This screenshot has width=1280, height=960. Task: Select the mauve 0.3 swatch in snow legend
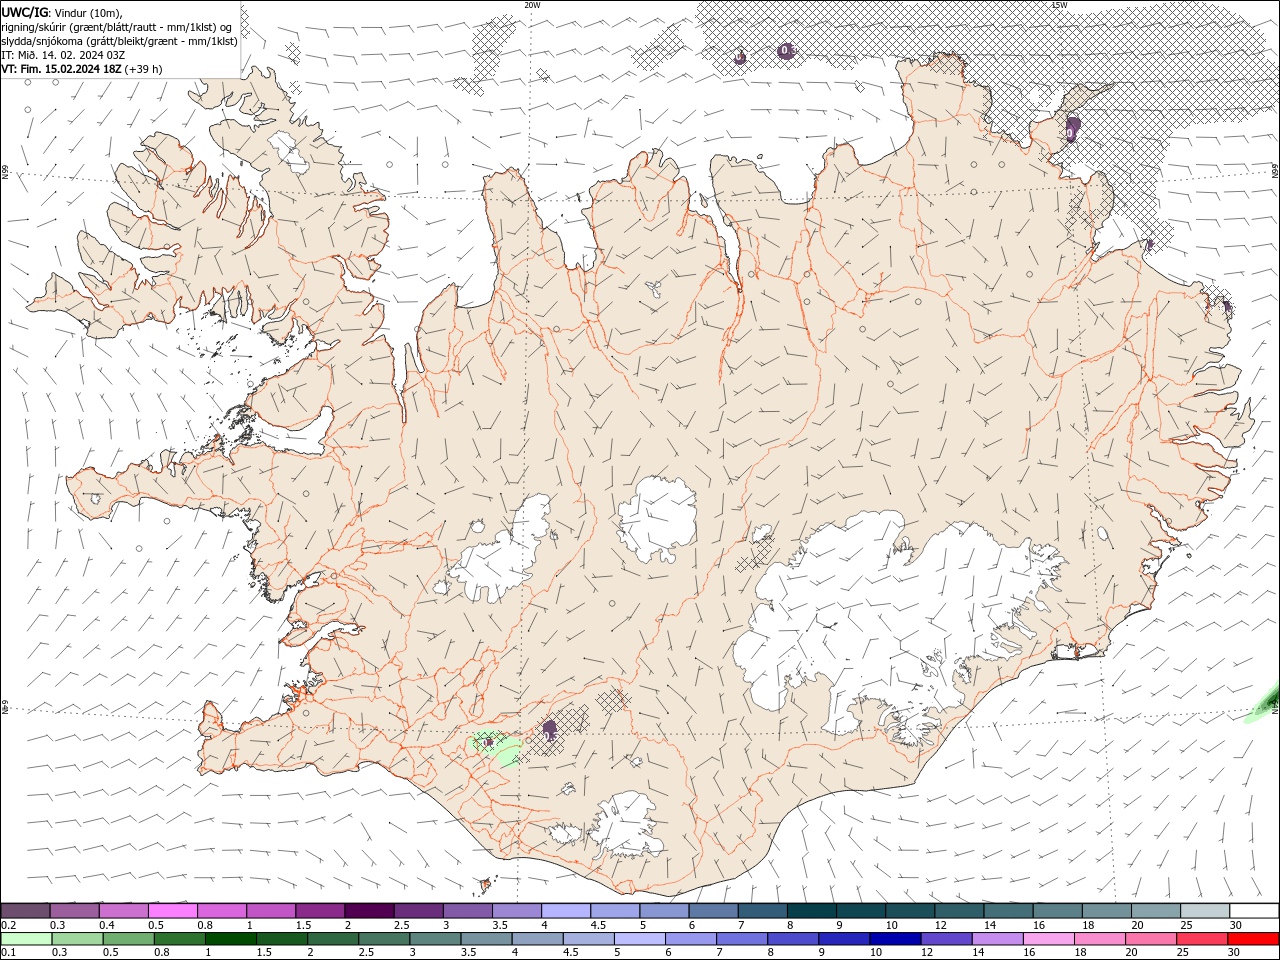[x=74, y=910]
